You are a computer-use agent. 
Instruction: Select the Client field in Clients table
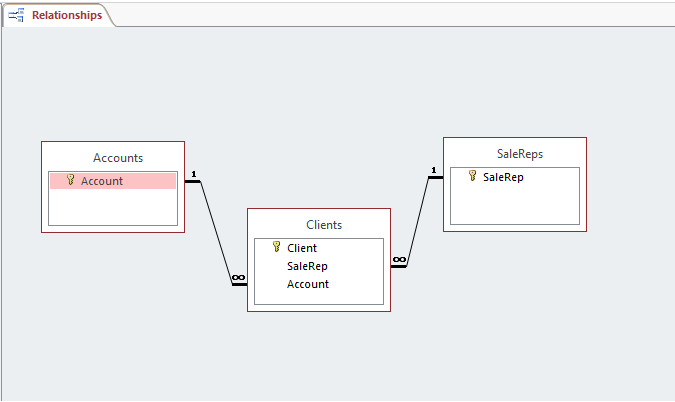302,248
